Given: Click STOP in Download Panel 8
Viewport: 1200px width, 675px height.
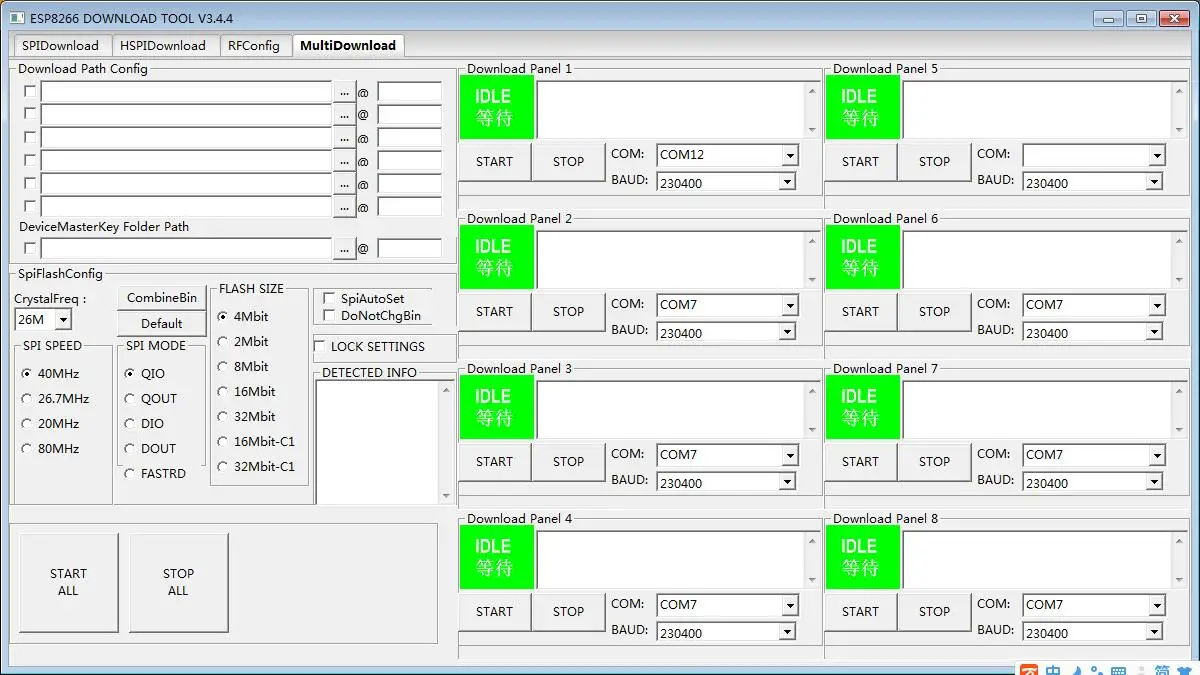Looking at the screenshot, I should click(934, 611).
